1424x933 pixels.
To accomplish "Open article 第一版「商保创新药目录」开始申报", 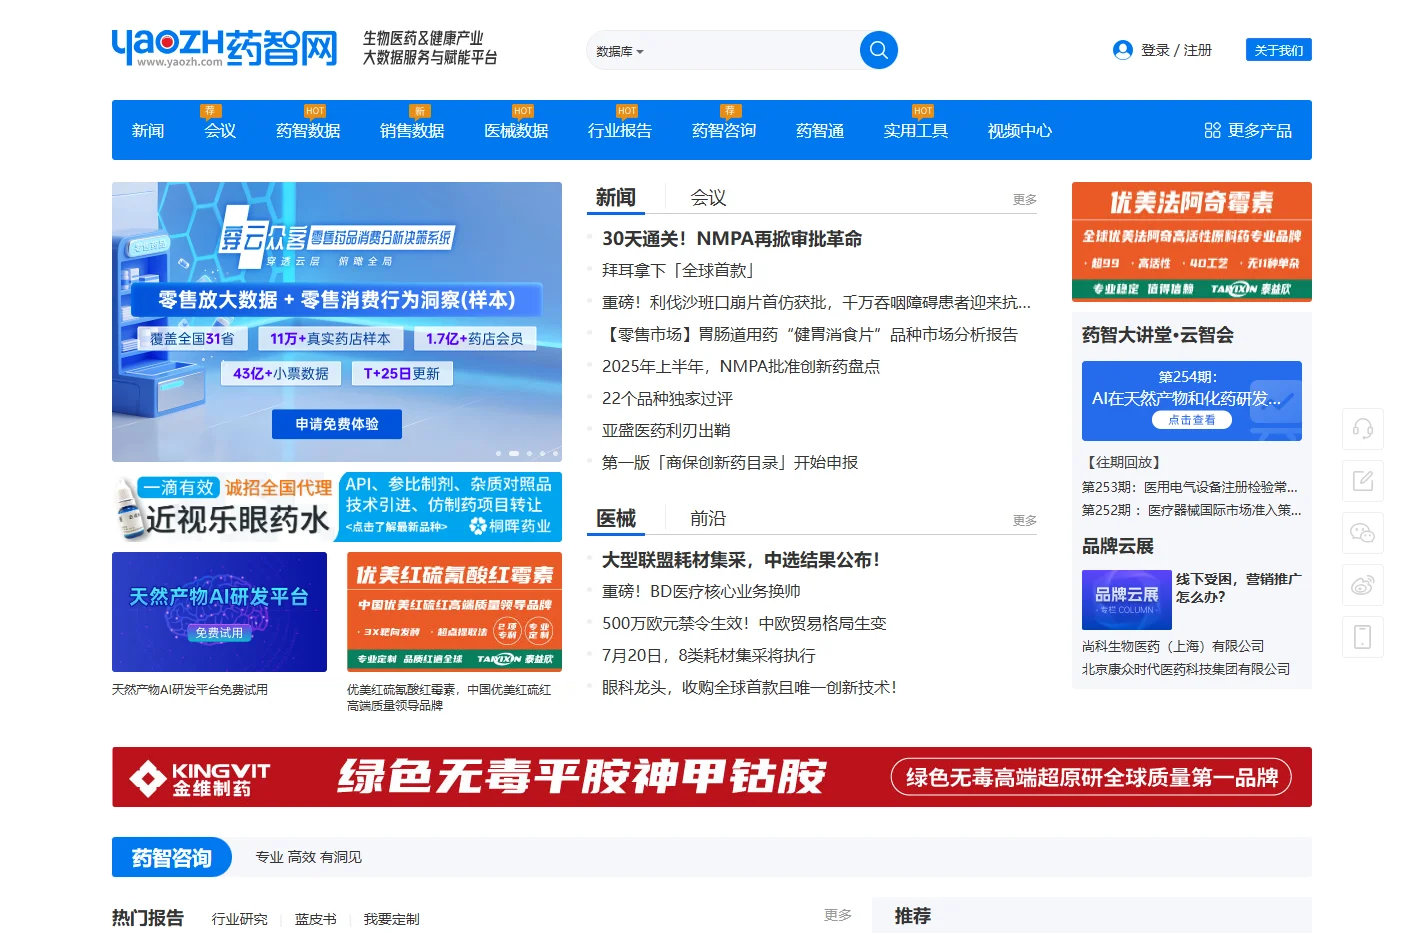I will click(730, 463).
